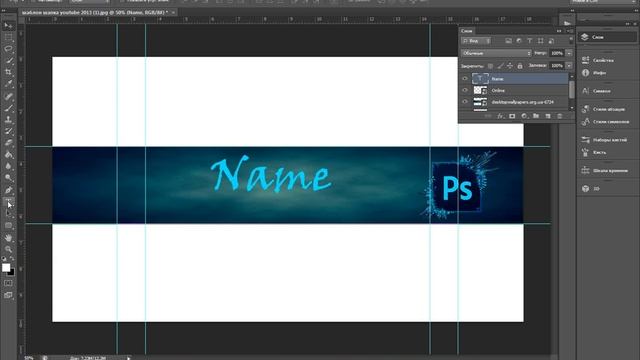Lock all layer attributes
The height and width of the screenshot is (360, 640).
(520, 66)
